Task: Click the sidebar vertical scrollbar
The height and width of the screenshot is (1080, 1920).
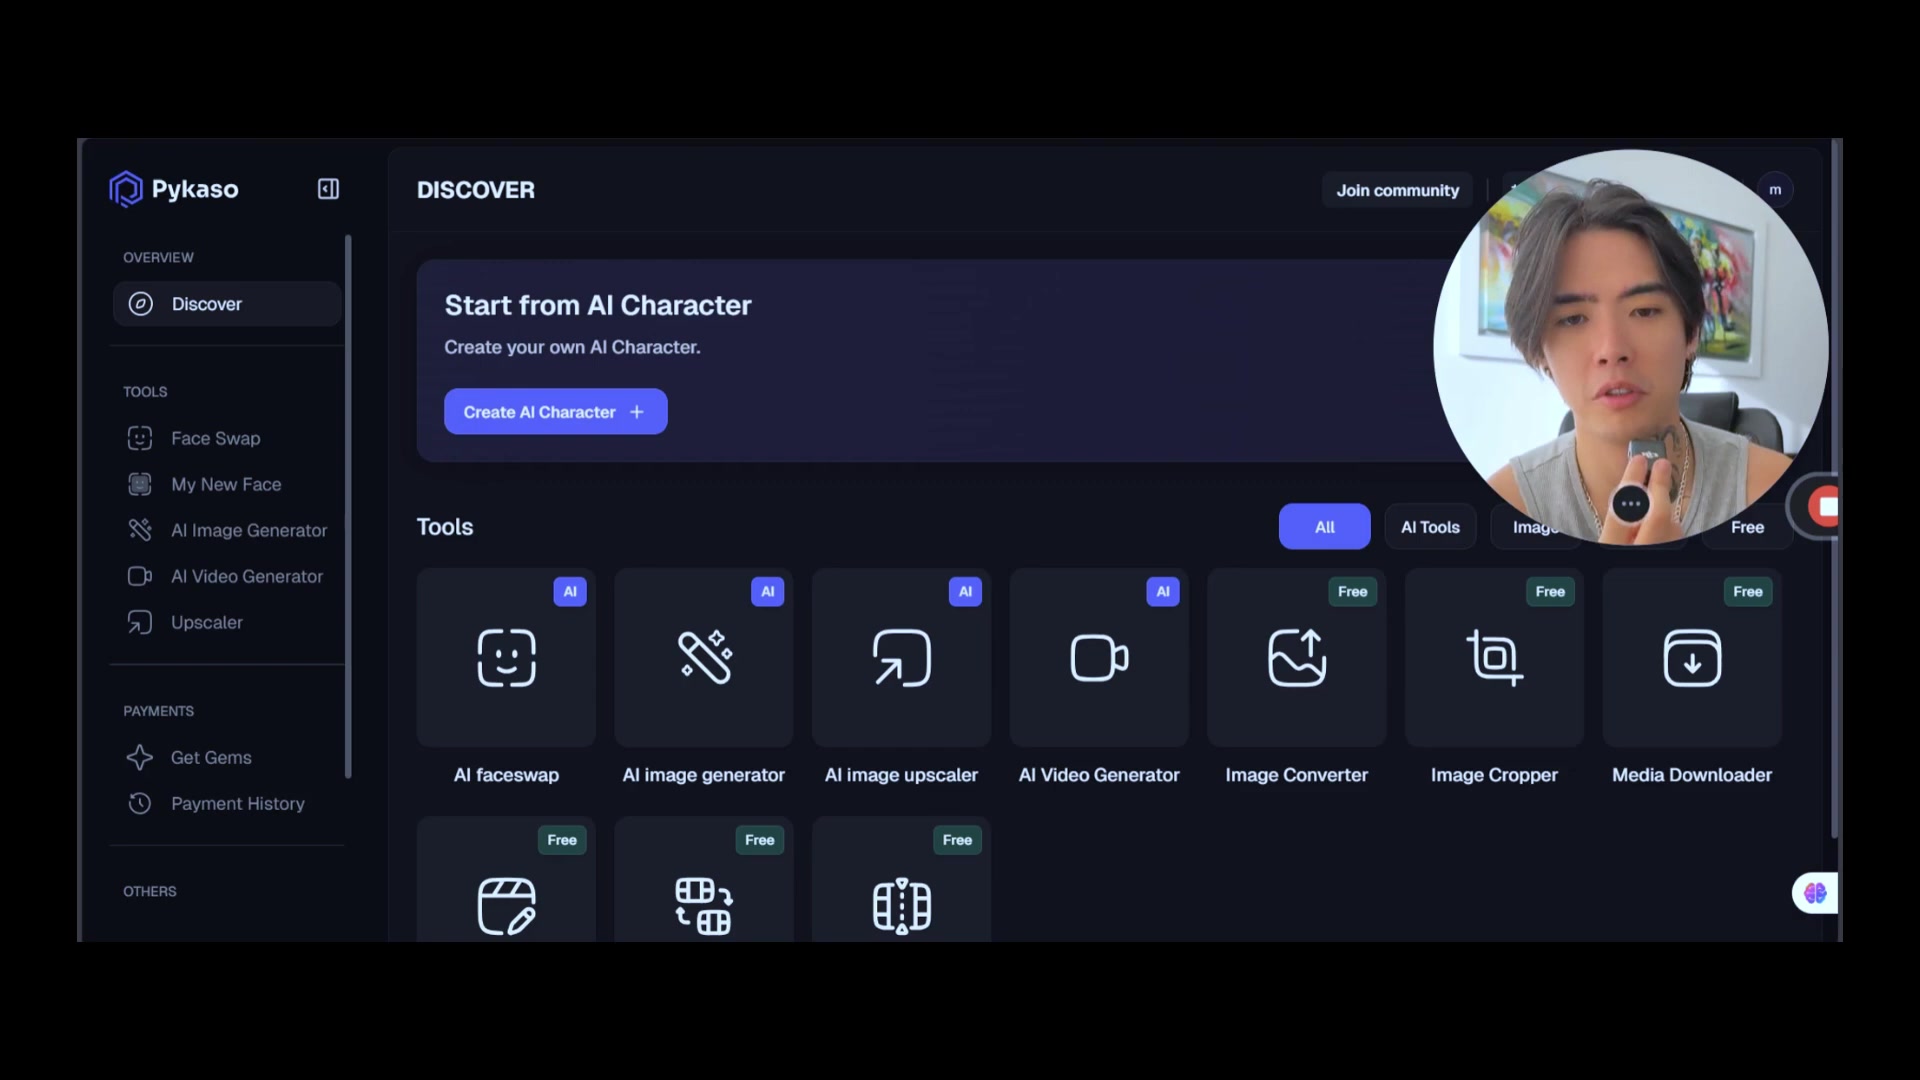Action: click(348, 506)
